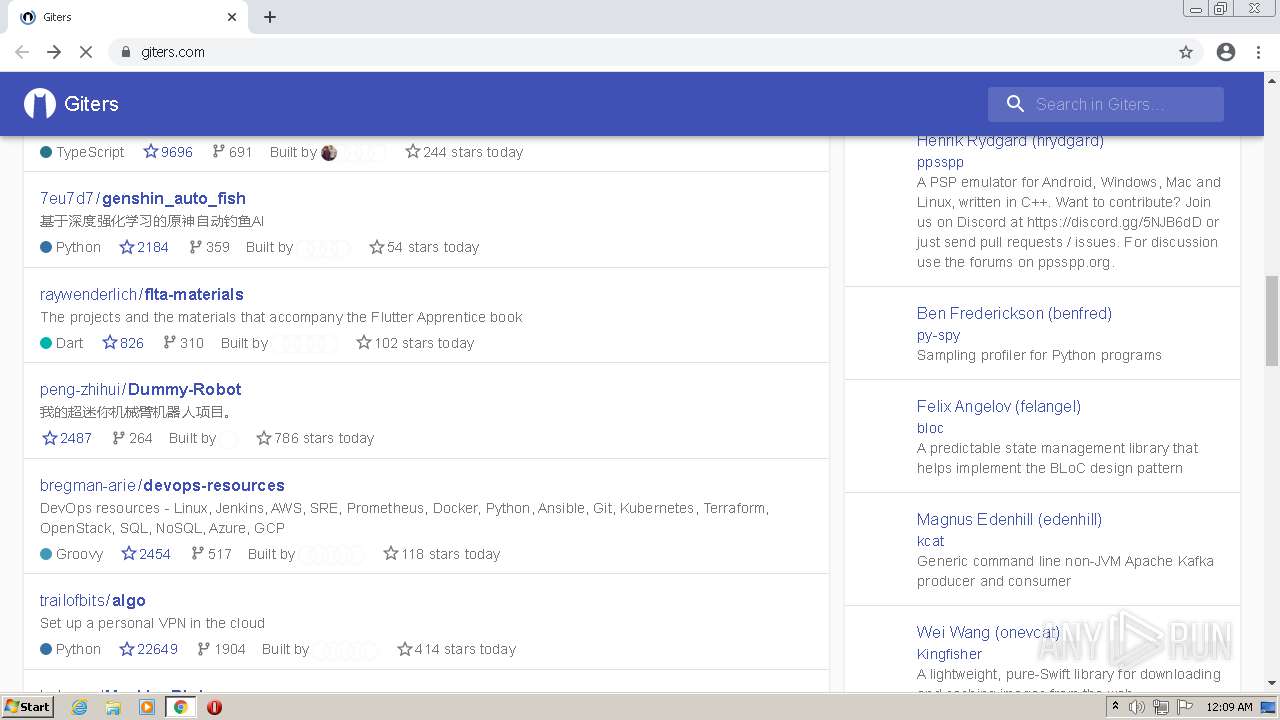Open Internet Explorer from taskbar
Image resolution: width=1280 pixels, height=720 pixels.
coord(79,707)
